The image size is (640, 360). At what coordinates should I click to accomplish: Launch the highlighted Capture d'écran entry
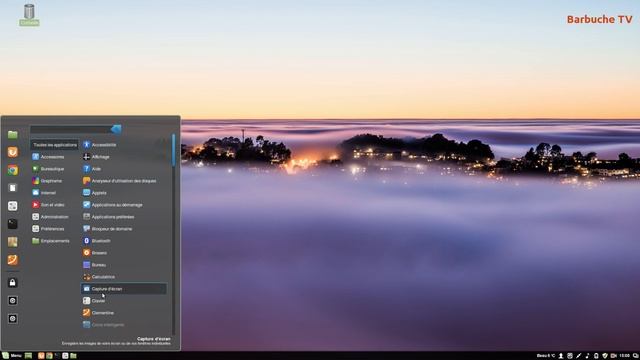[x=124, y=289]
